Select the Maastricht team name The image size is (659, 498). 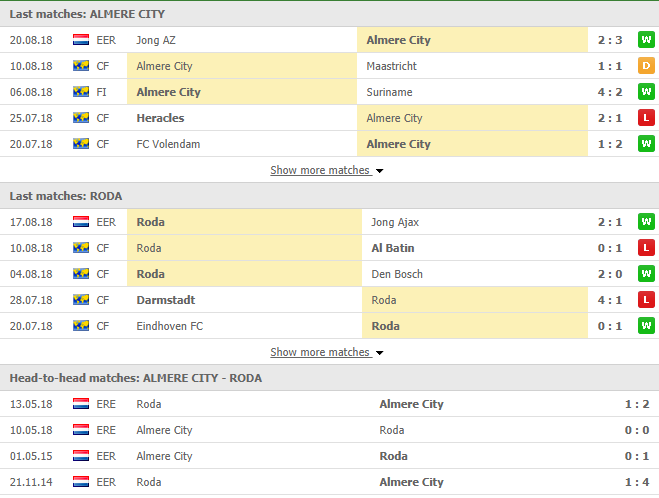pos(392,66)
